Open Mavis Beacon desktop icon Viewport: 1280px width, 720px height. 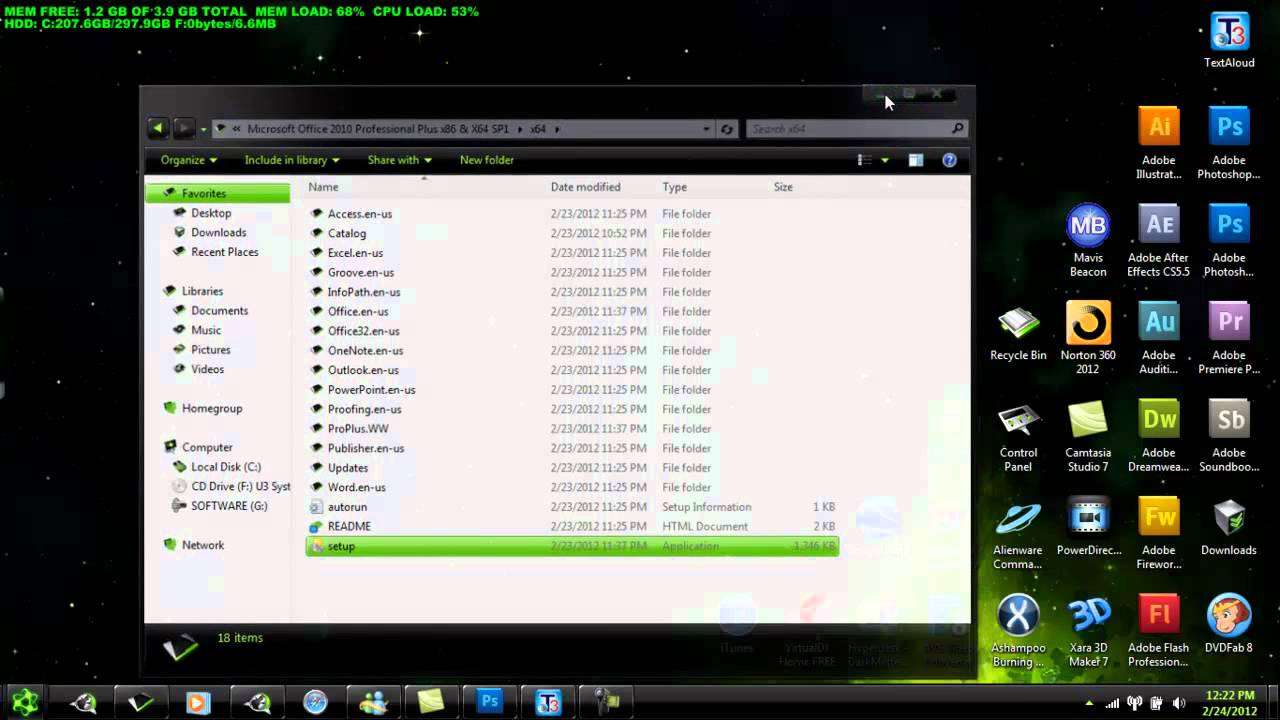tap(1088, 240)
